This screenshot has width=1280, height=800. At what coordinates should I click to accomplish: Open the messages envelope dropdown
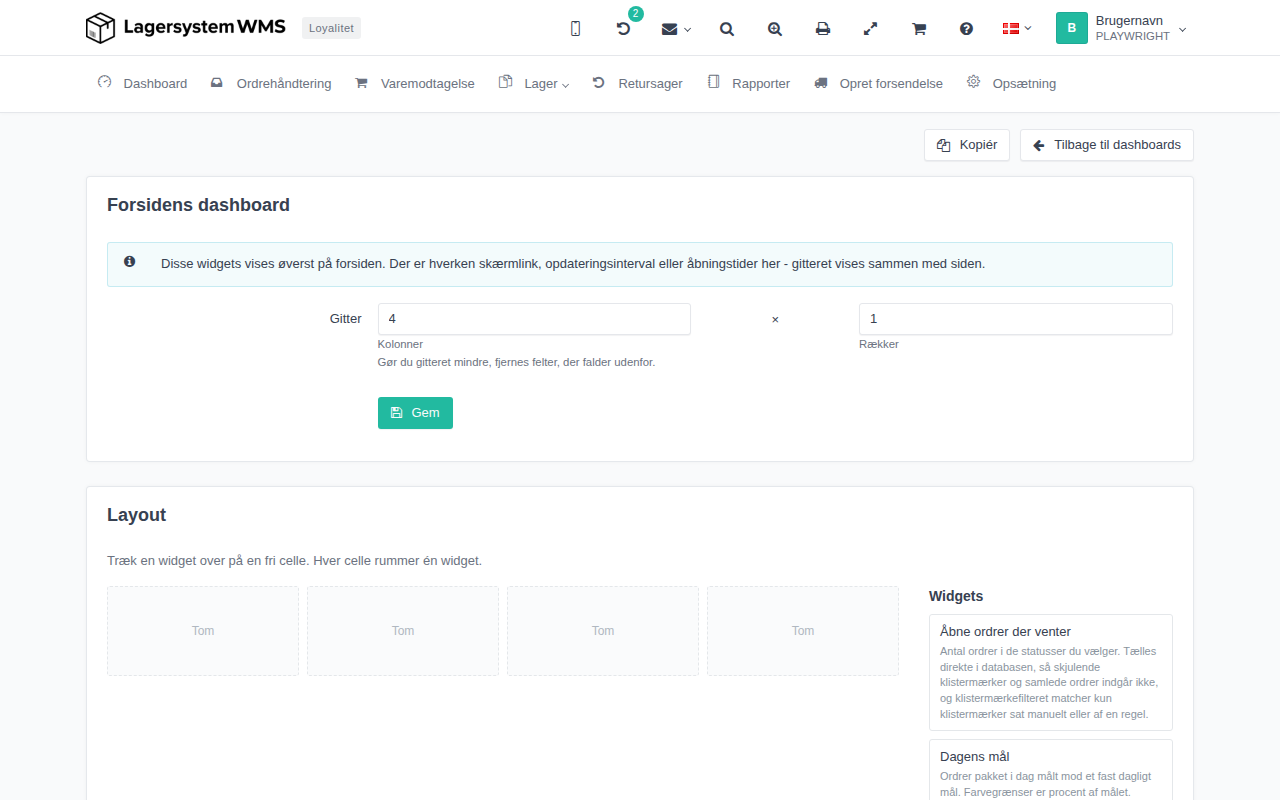[676, 29]
